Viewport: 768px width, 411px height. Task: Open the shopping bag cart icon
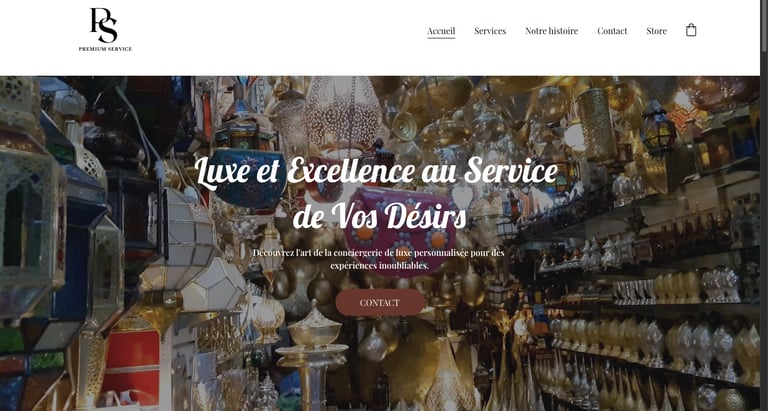(691, 30)
